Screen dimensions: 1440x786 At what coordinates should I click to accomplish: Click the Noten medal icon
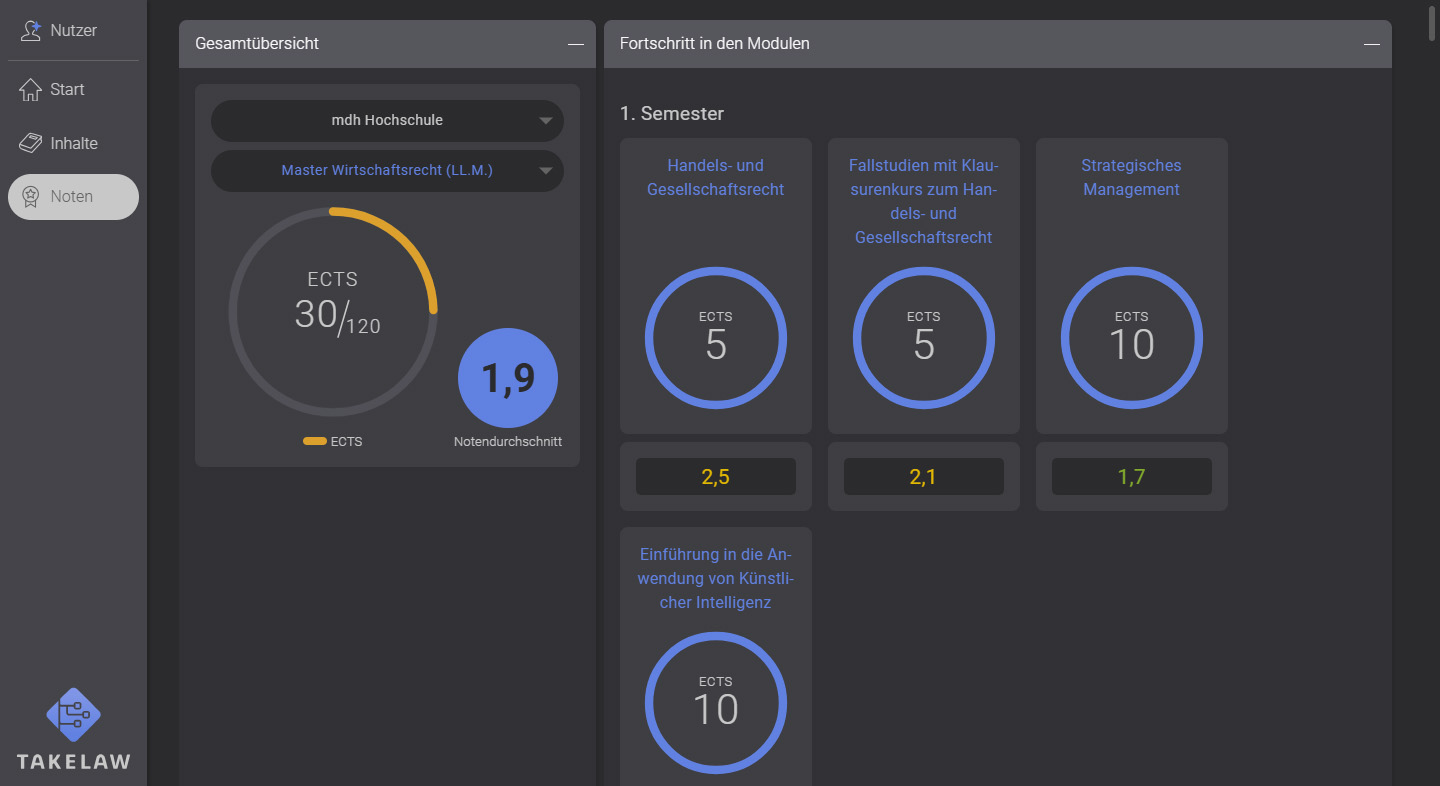coord(31,196)
